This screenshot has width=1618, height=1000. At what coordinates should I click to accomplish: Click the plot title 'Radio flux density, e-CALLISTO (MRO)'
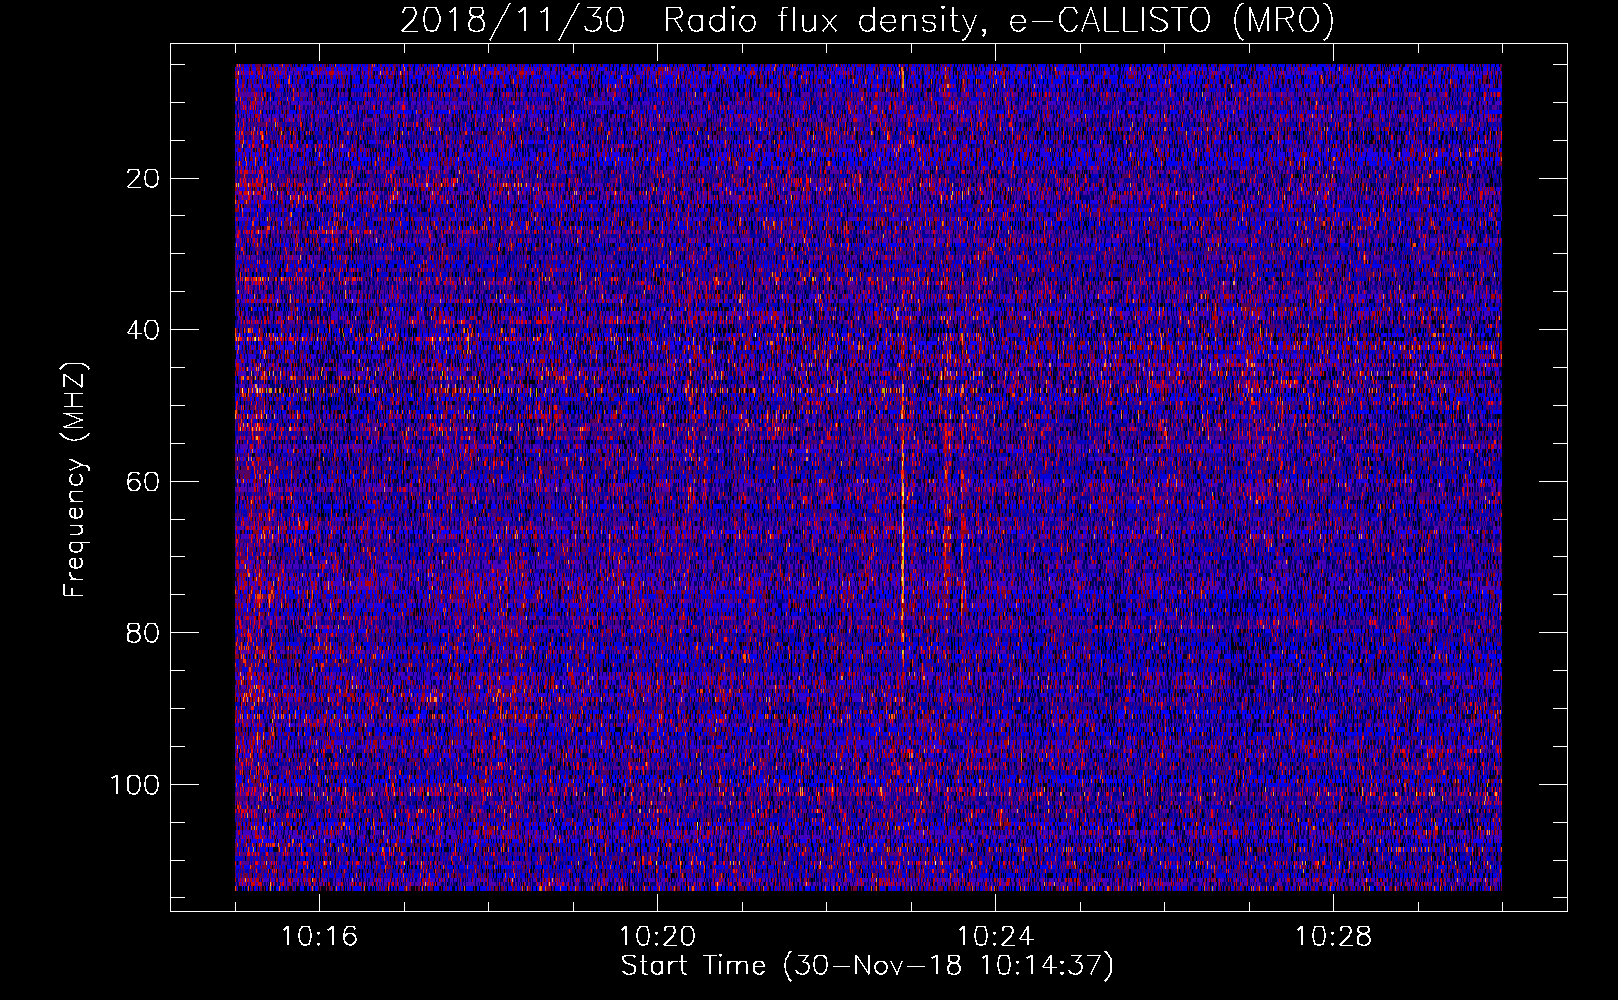coord(999,21)
